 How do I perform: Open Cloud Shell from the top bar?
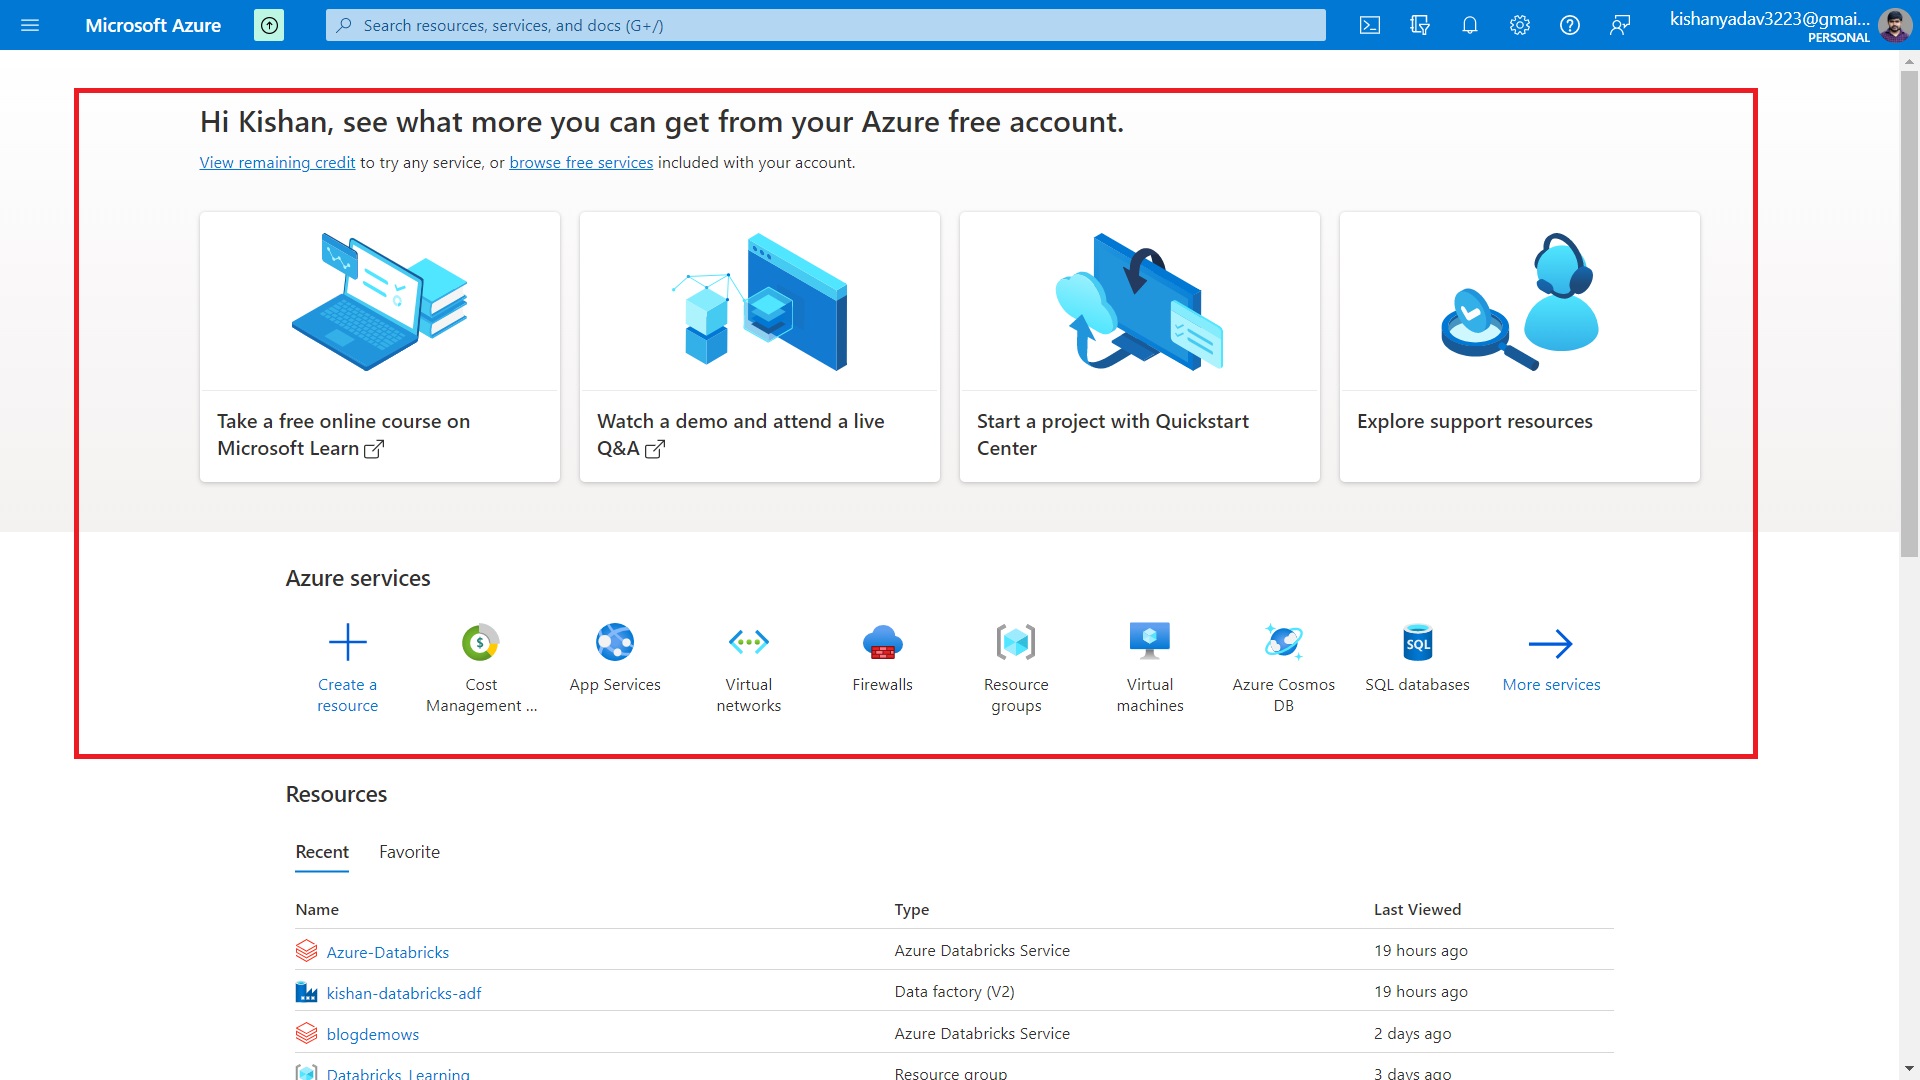[x=1370, y=25]
